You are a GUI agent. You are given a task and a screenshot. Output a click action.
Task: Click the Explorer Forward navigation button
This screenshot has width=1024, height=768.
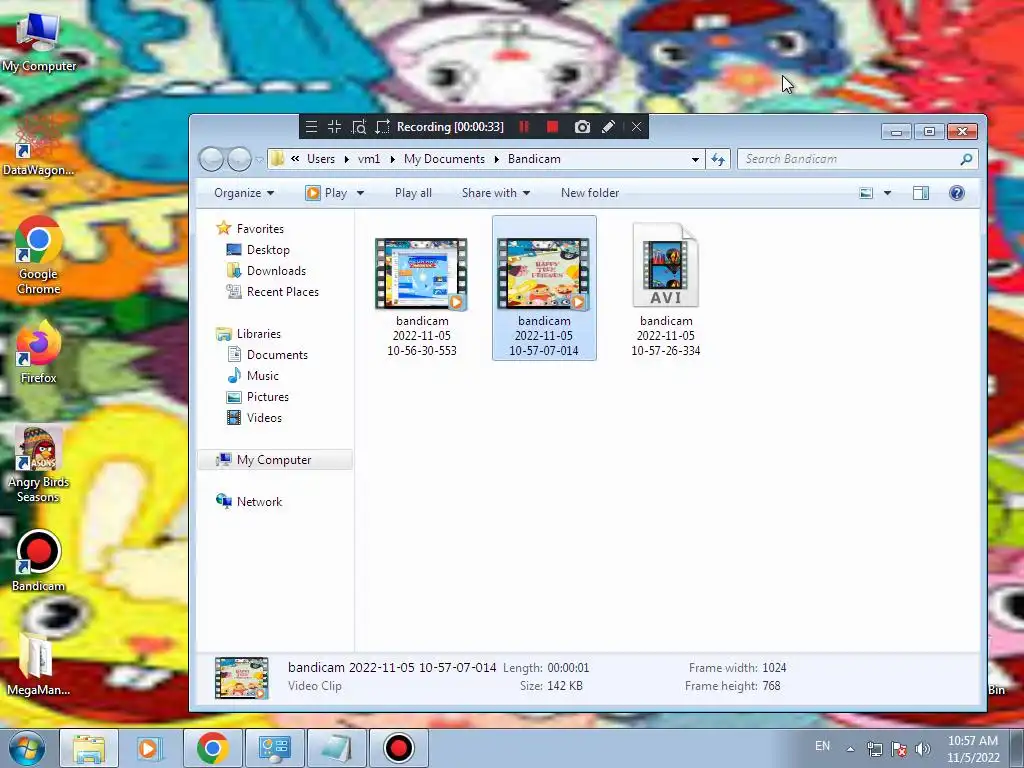(239, 159)
